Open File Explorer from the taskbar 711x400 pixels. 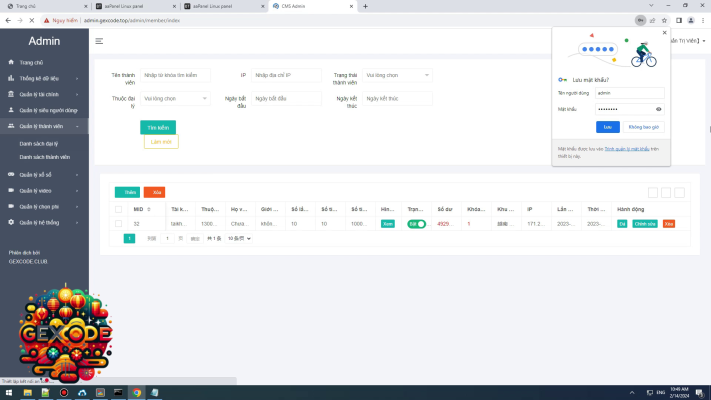(27, 393)
